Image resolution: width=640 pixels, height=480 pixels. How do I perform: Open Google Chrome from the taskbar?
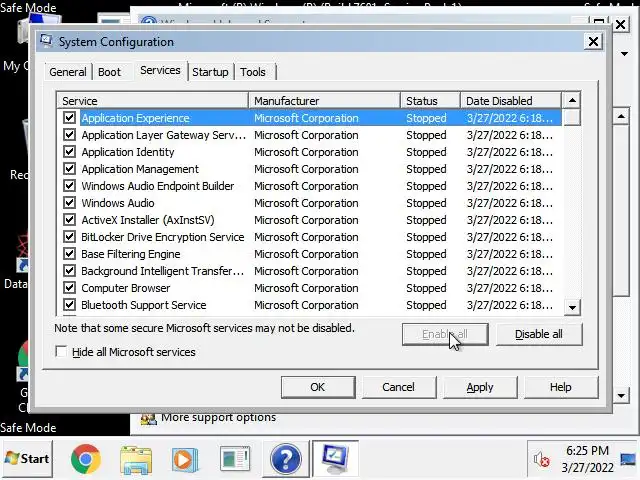pos(85,459)
